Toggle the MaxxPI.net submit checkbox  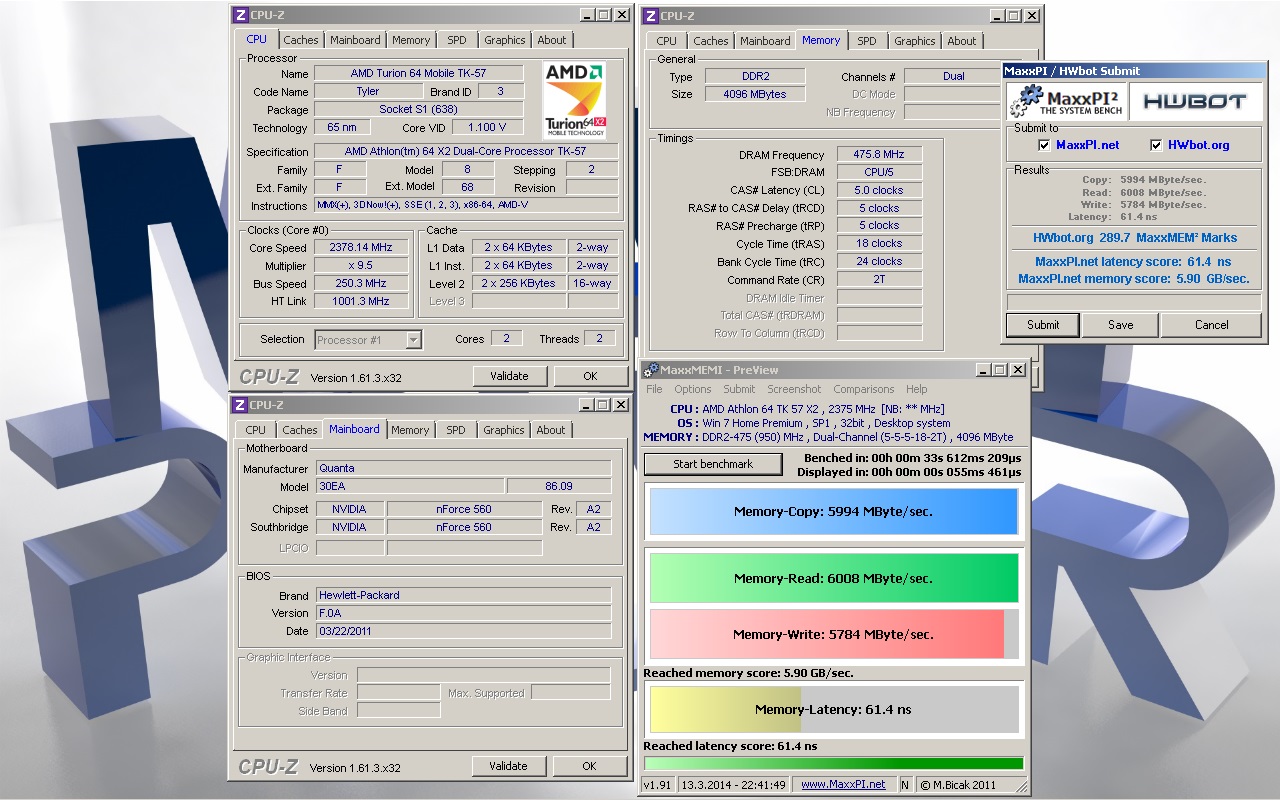point(1044,145)
